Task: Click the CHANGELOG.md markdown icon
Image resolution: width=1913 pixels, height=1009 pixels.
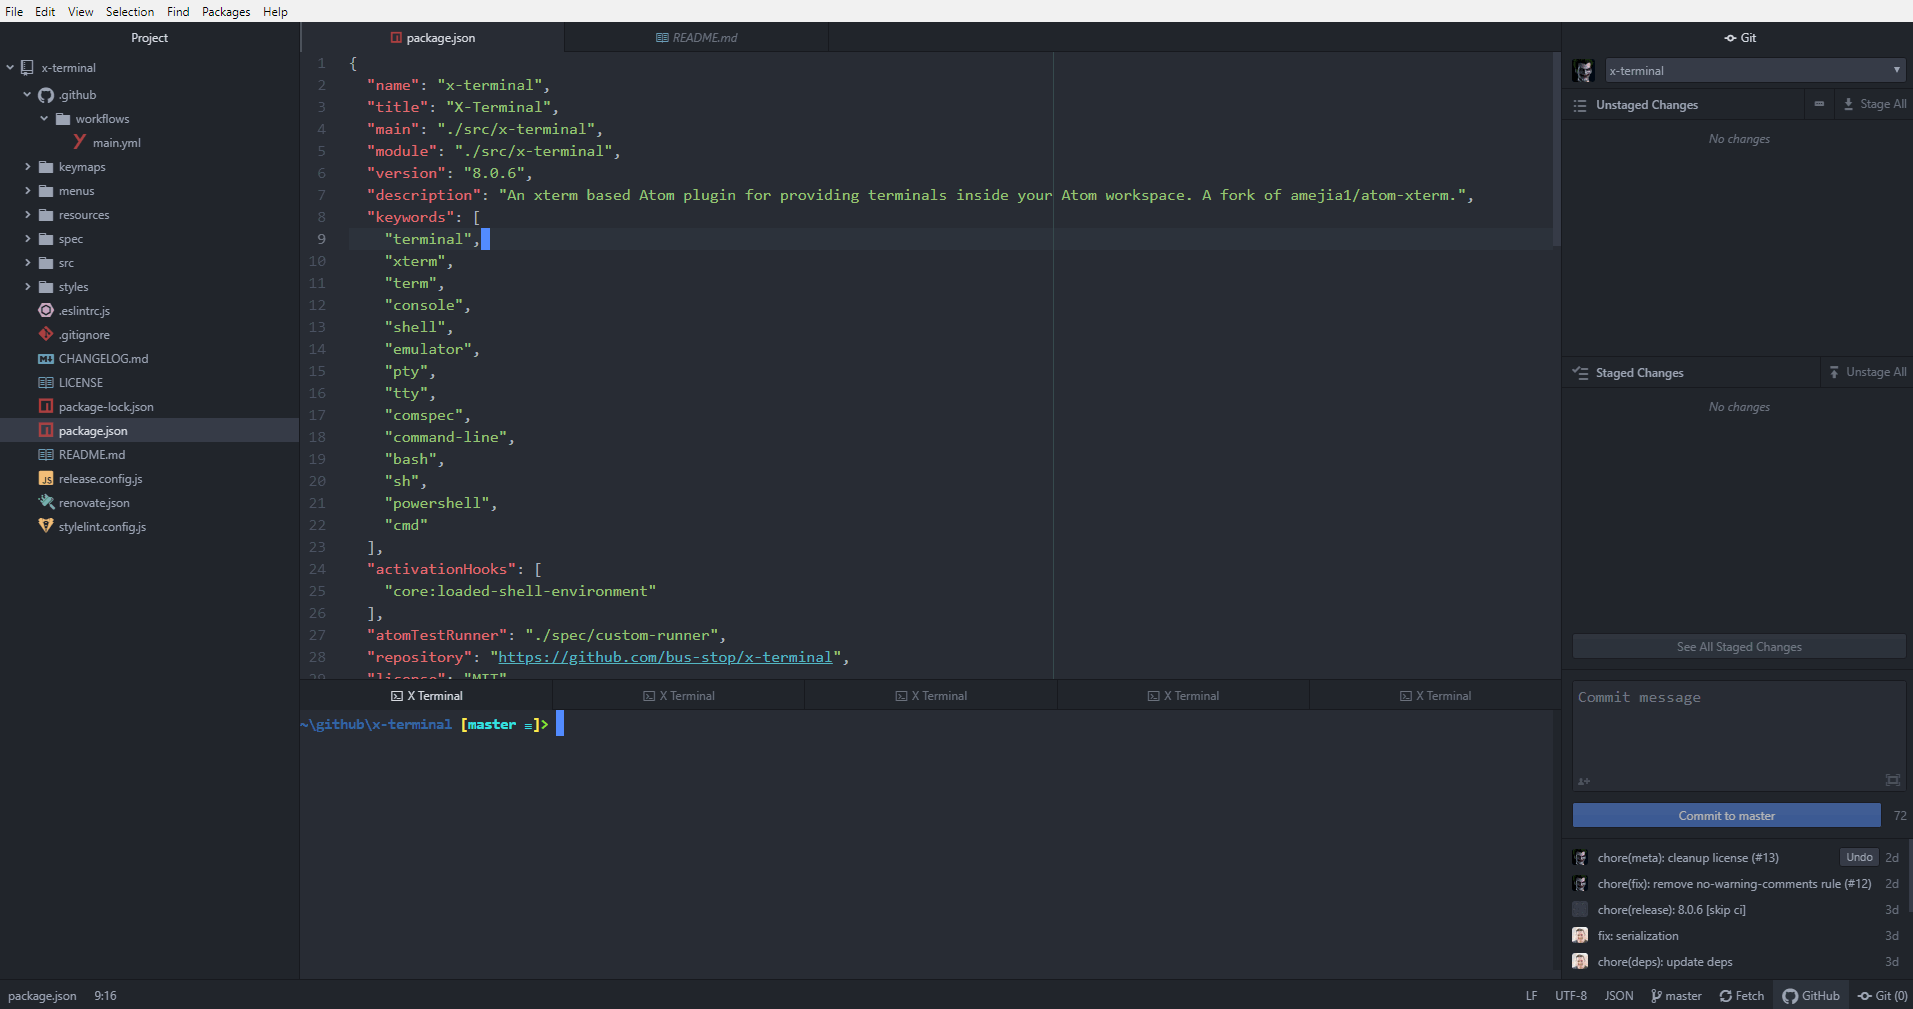Action: click(x=46, y=358)
